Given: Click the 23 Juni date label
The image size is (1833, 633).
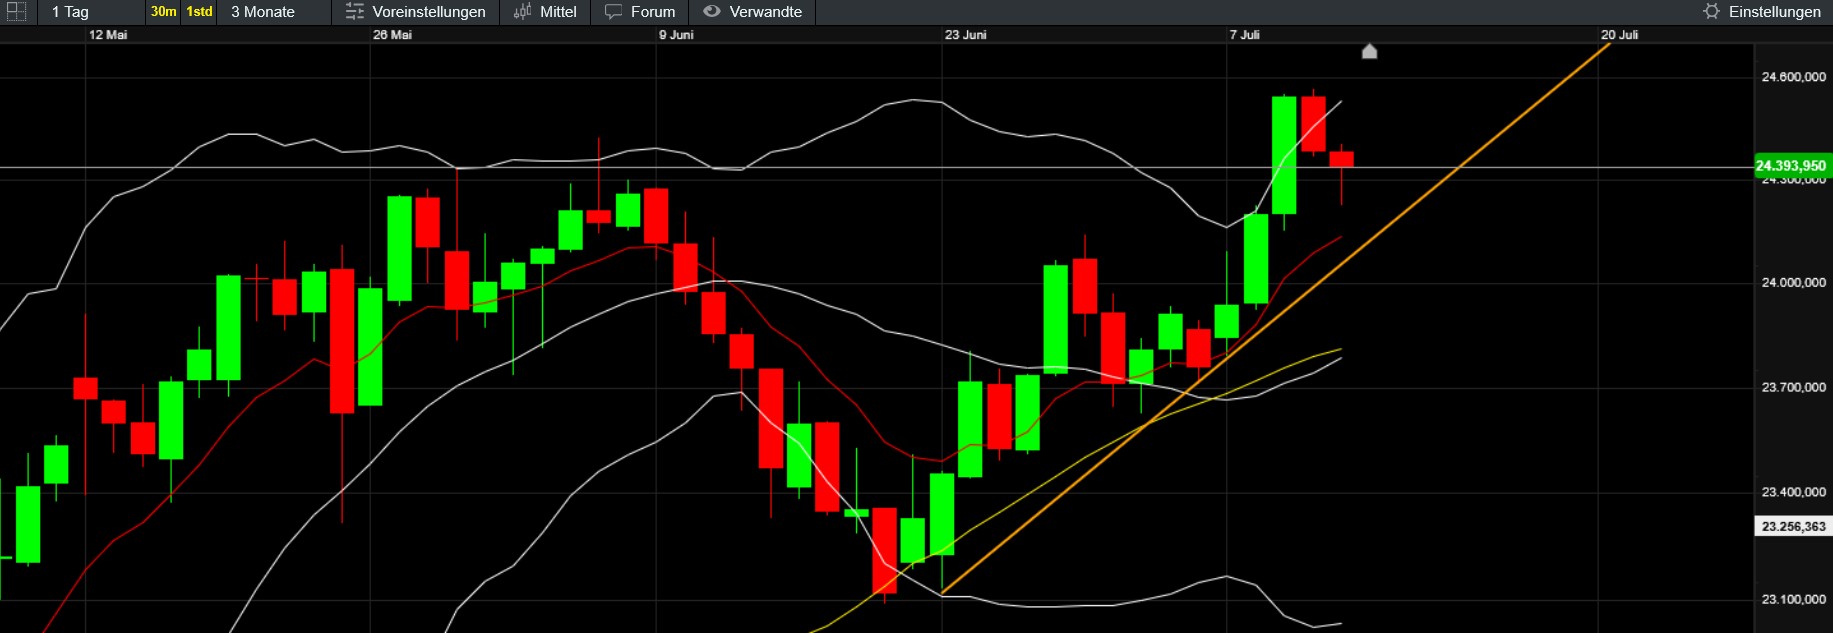Looking at the screenshot, I should [965, 35].
